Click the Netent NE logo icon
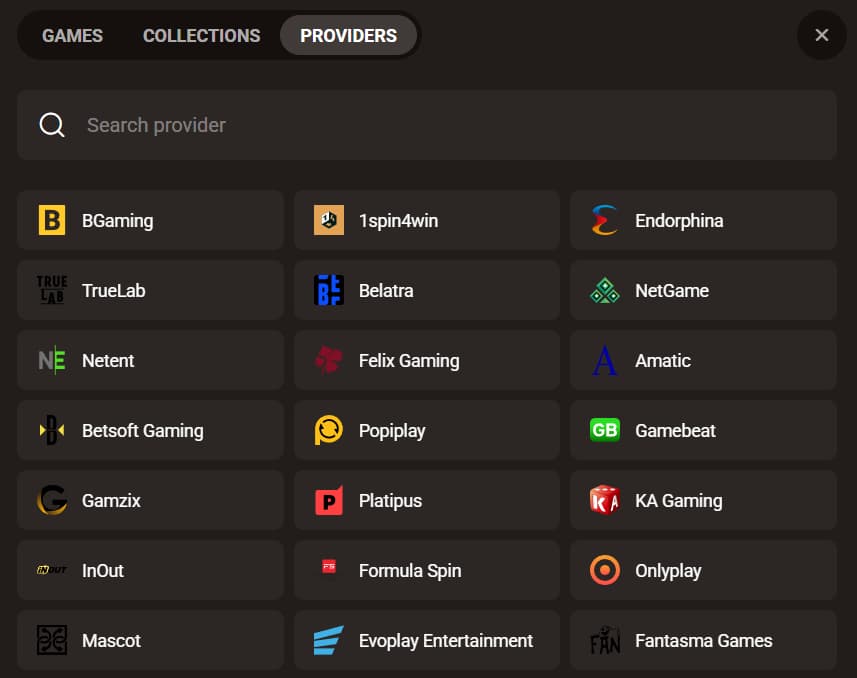Viewport: 857px width, 678px height. (x=52, y=360)
